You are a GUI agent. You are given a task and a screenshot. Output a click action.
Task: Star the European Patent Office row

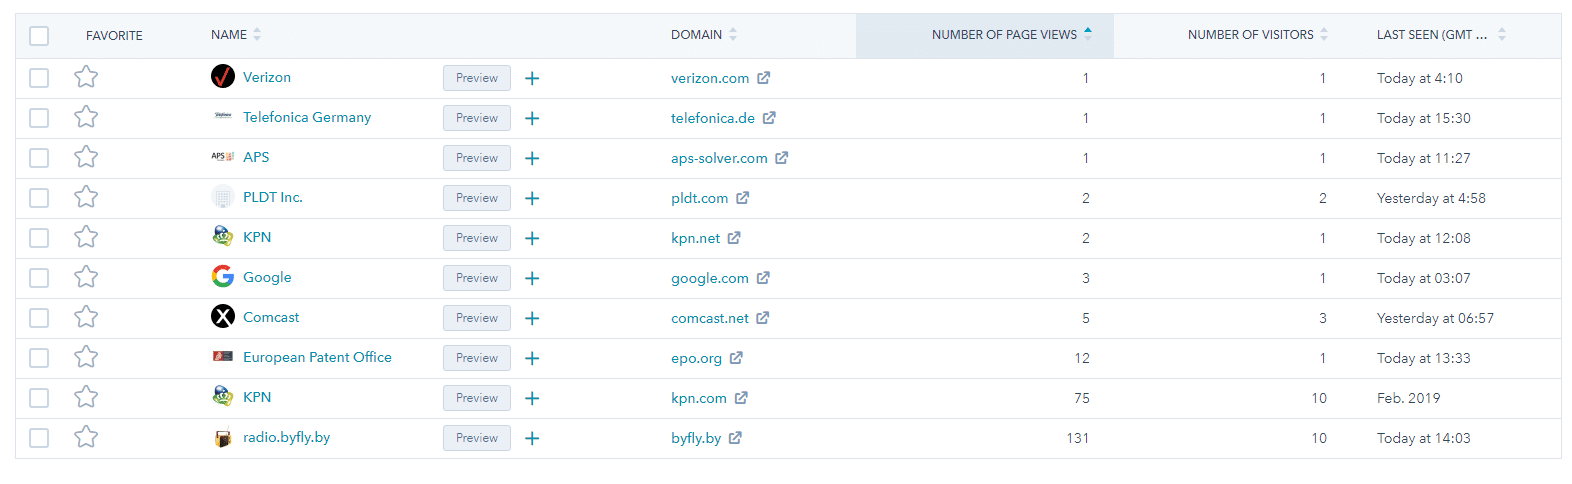(x=86, y=357)
